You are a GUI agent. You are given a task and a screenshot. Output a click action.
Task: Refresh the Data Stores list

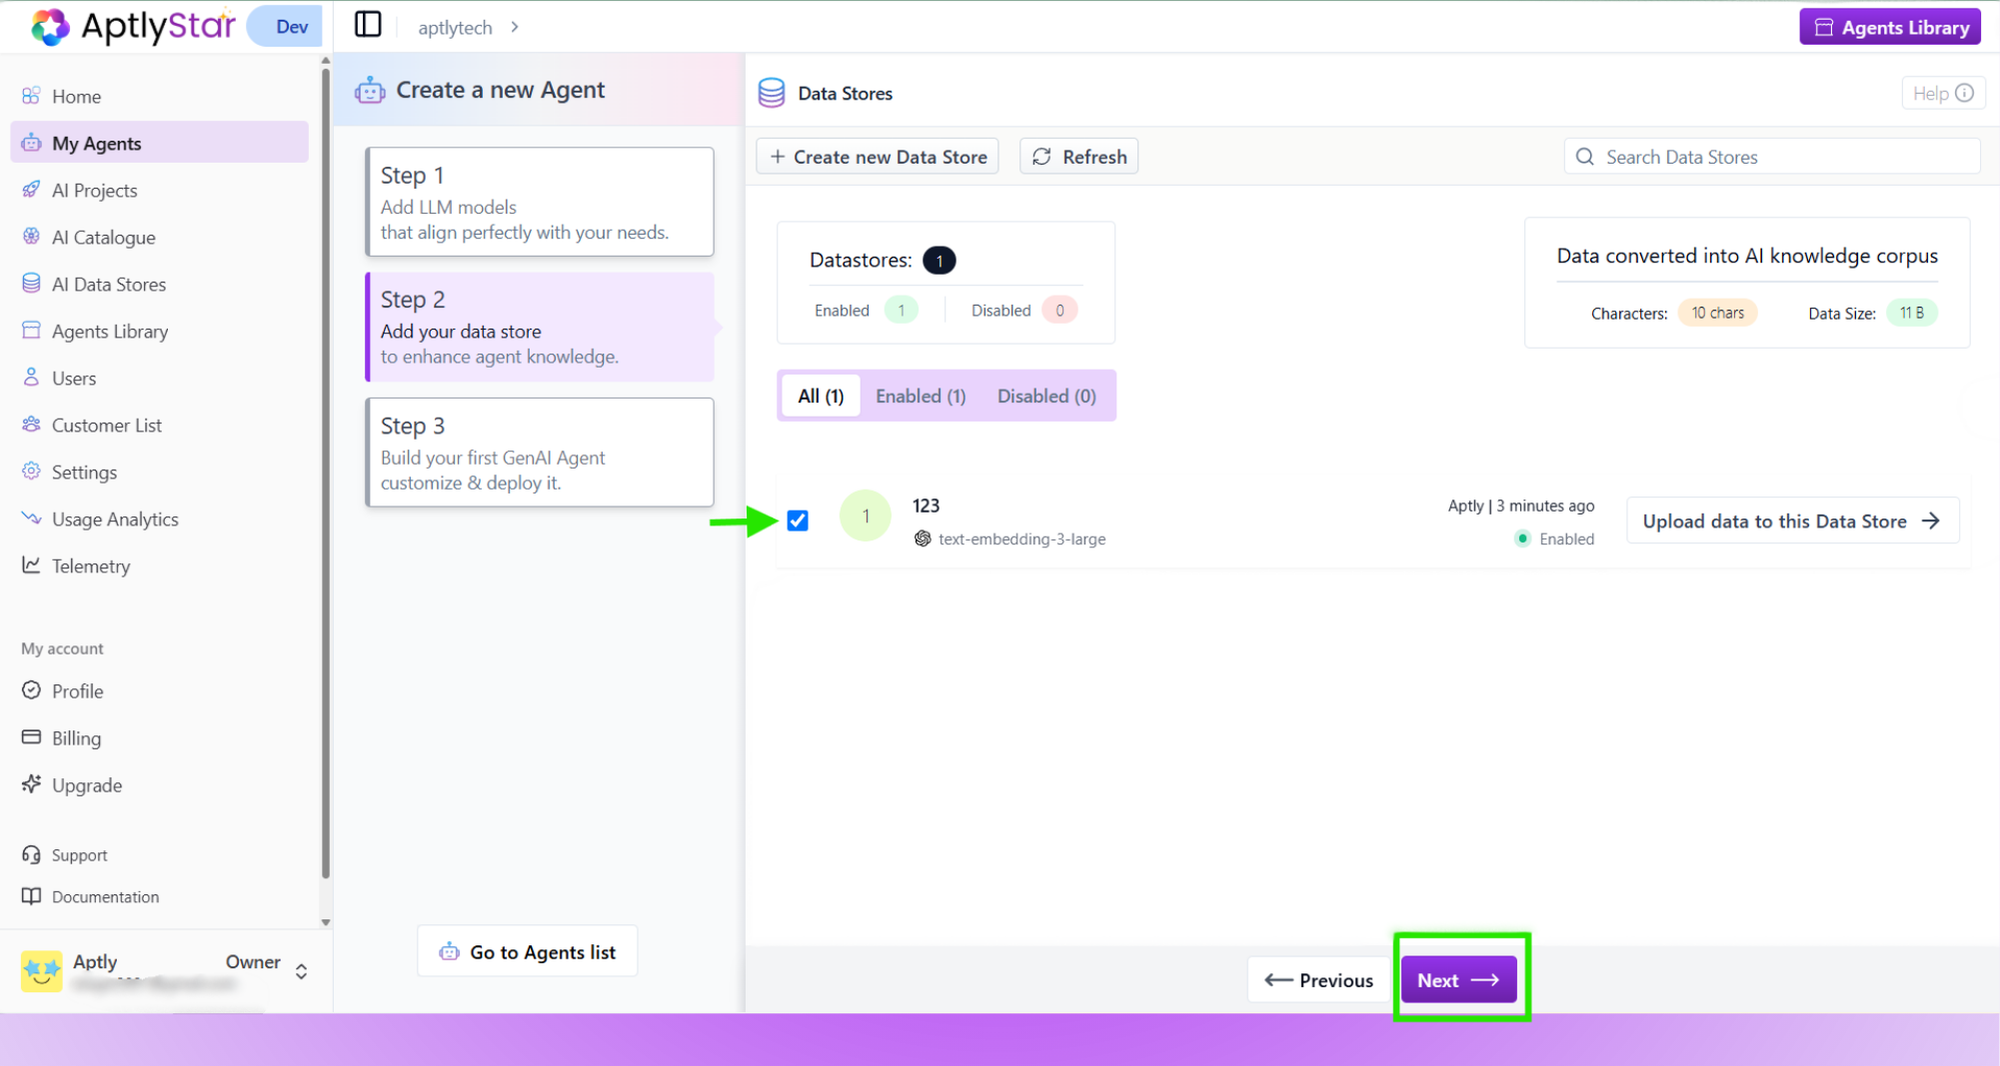[x=1078, y=156]
